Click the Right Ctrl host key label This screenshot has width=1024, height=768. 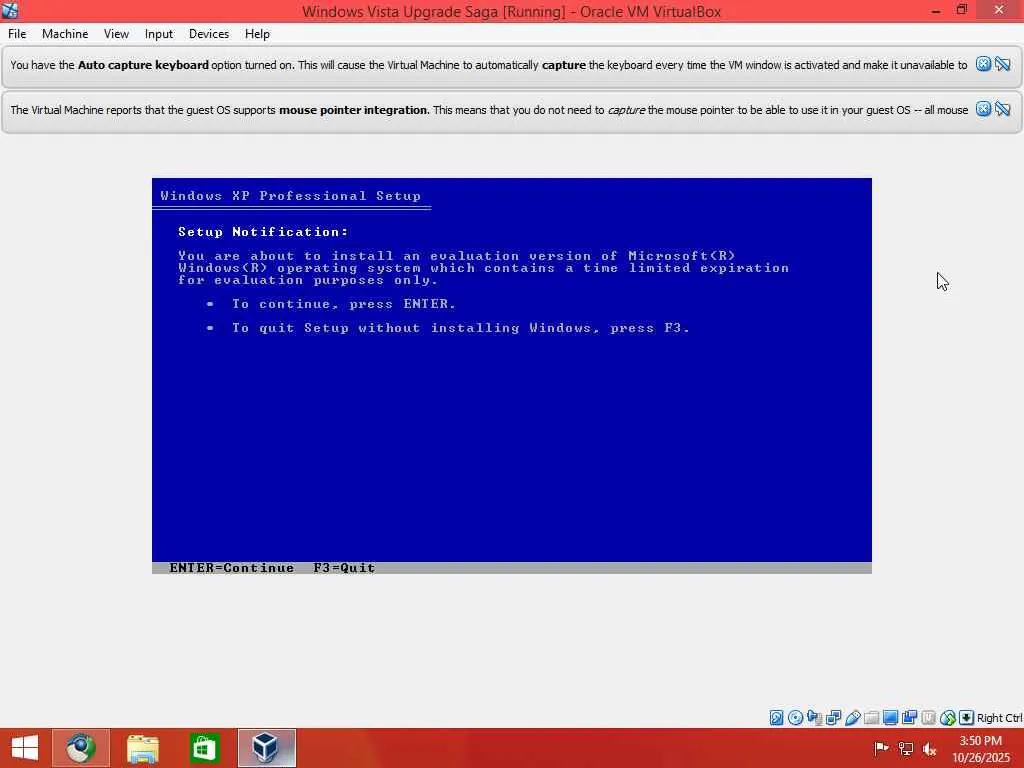pos(999,718)
